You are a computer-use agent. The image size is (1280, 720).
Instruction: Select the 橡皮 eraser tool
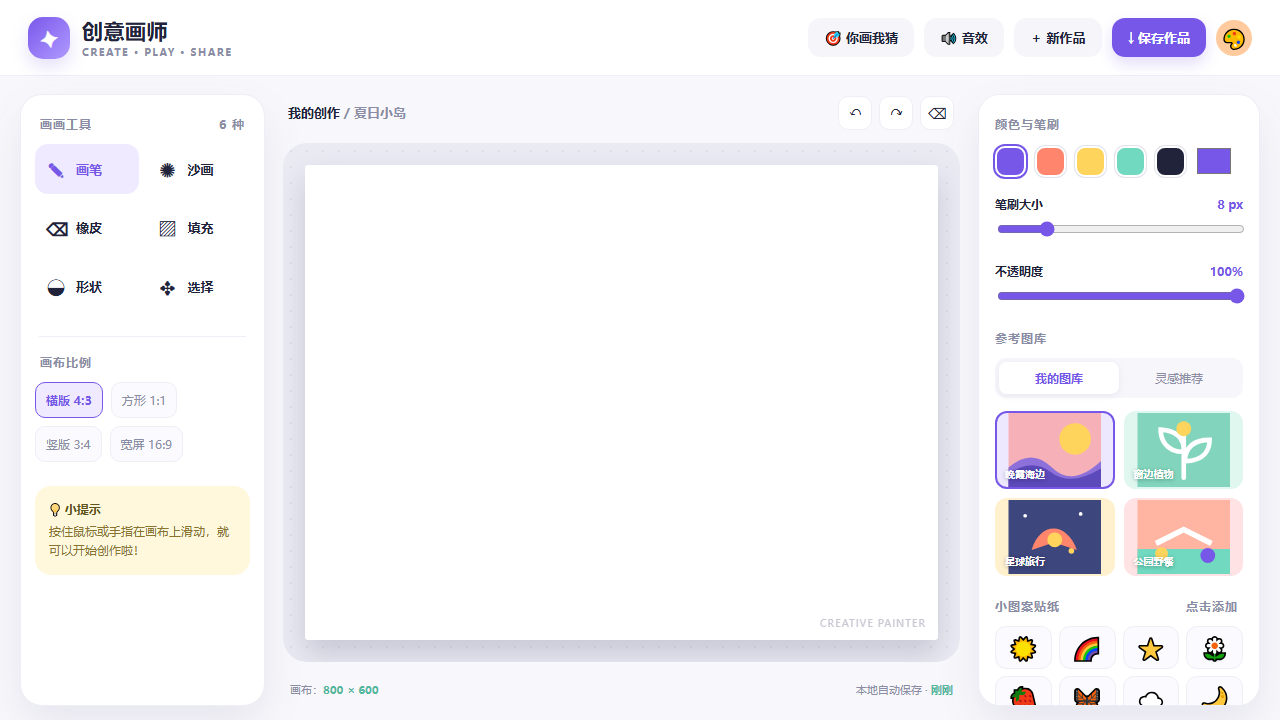[x=87, y=228]
